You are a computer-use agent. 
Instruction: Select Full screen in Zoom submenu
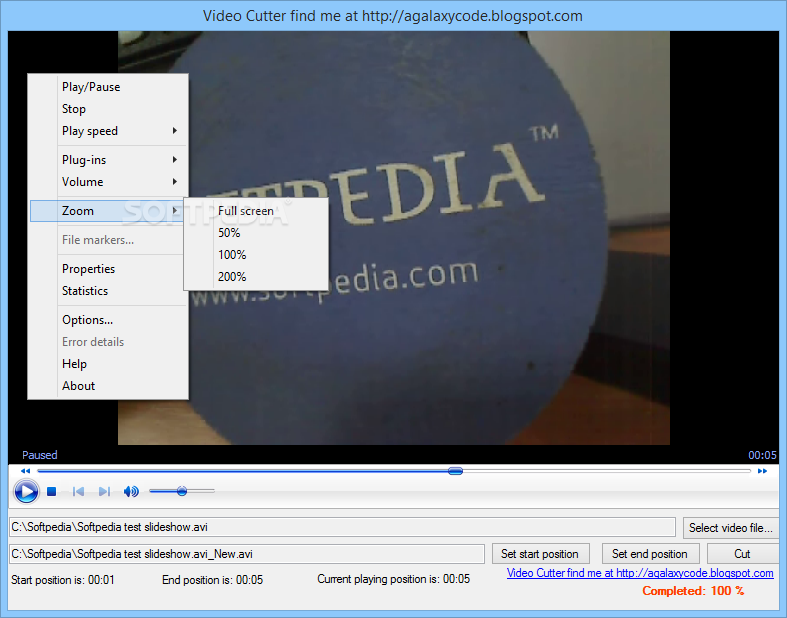(256, 211)
